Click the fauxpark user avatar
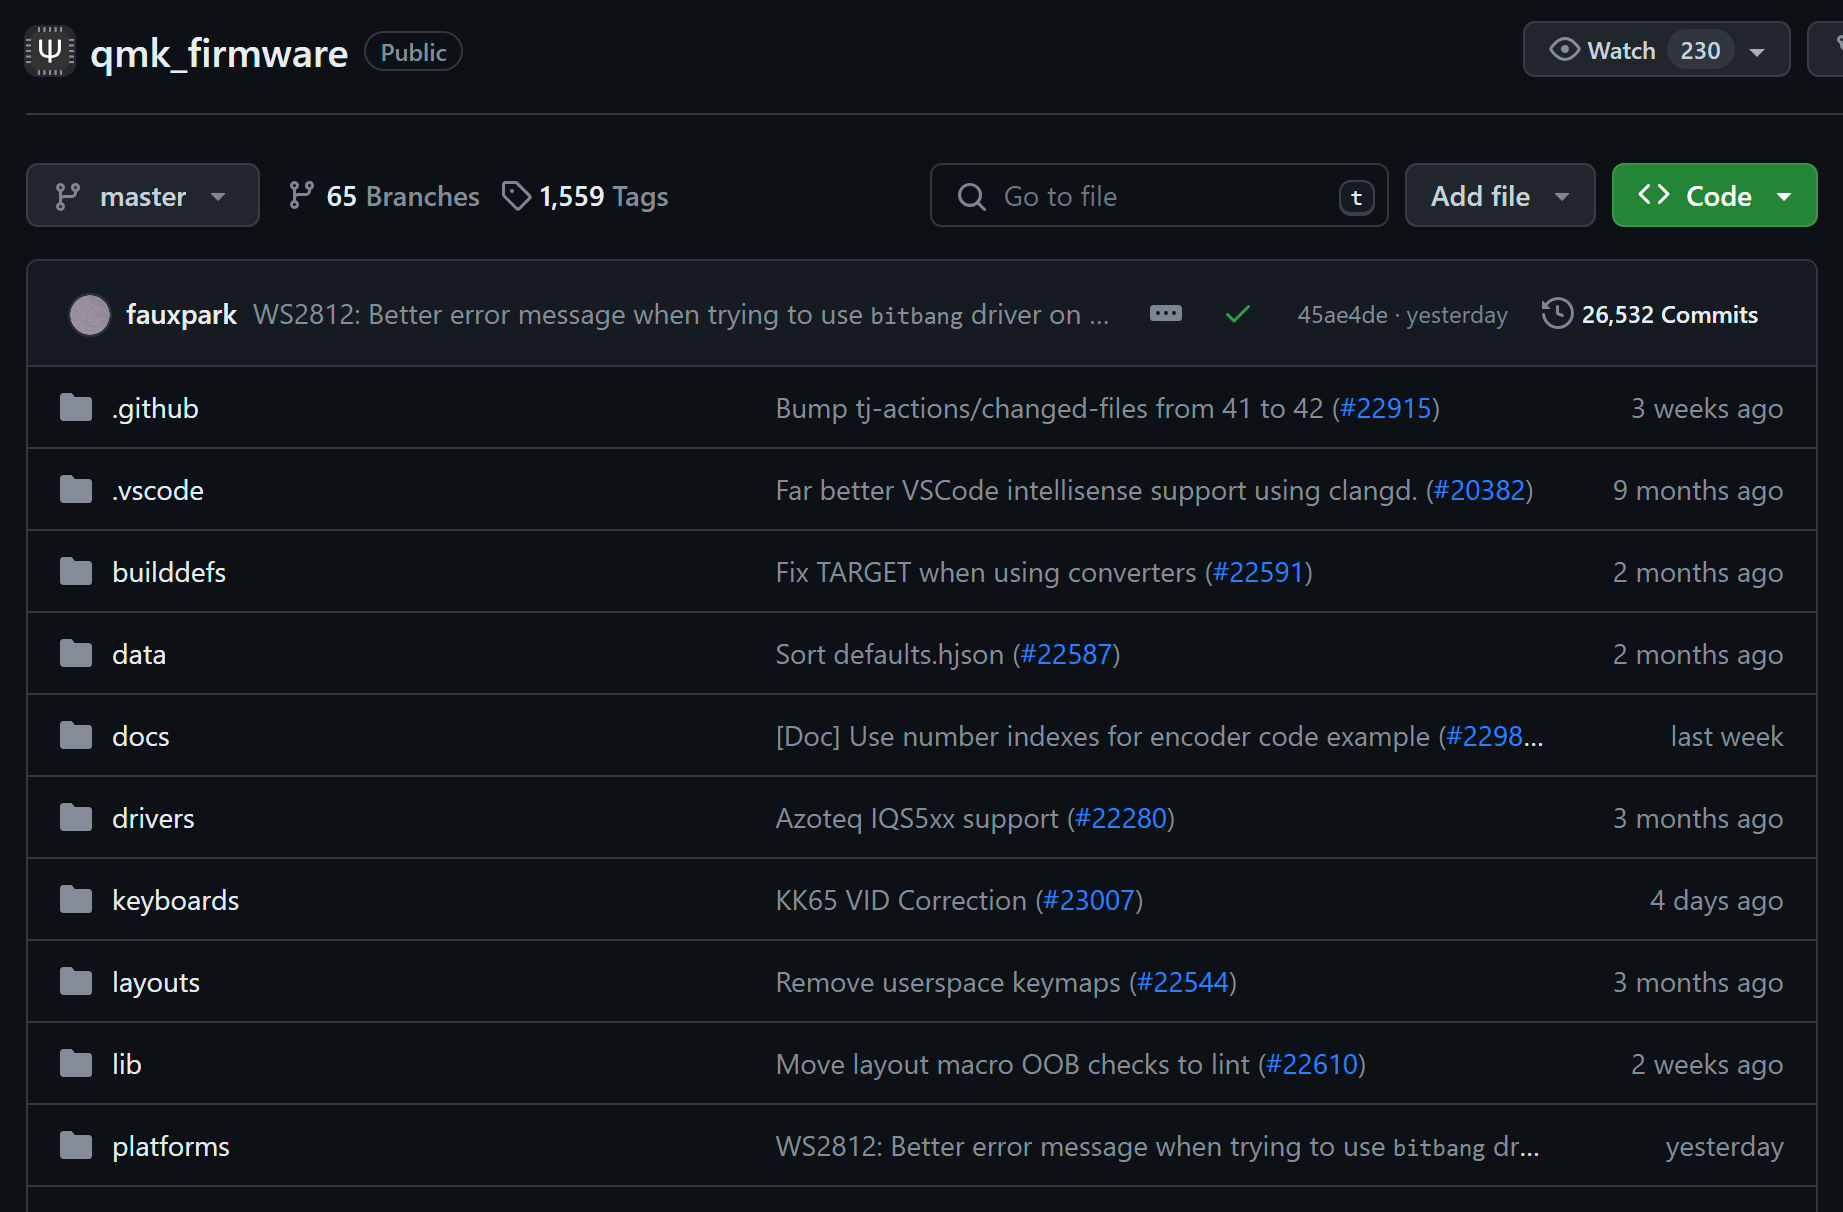The width and height of the screenshot is (1843, 1212). 90,315
